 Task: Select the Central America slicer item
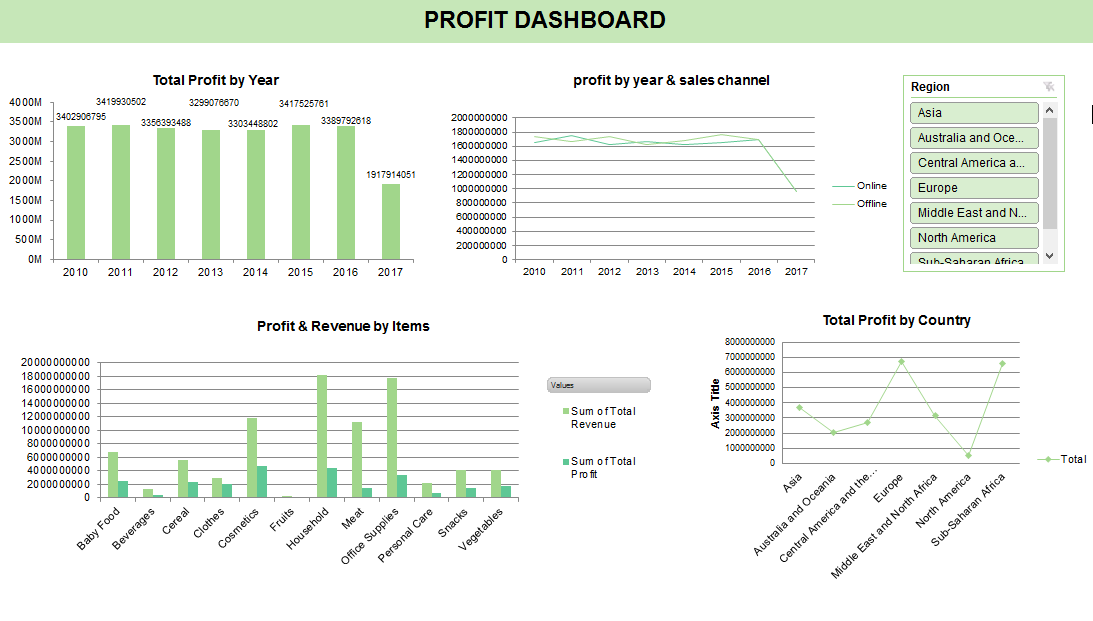(x=974, y=162)
